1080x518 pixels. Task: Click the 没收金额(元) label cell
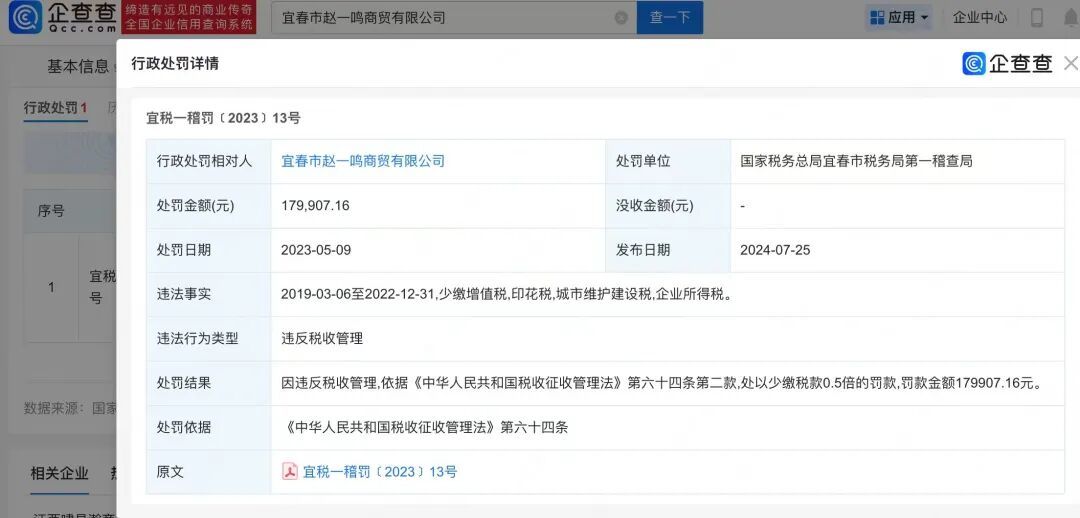click(x=667, y=205)
